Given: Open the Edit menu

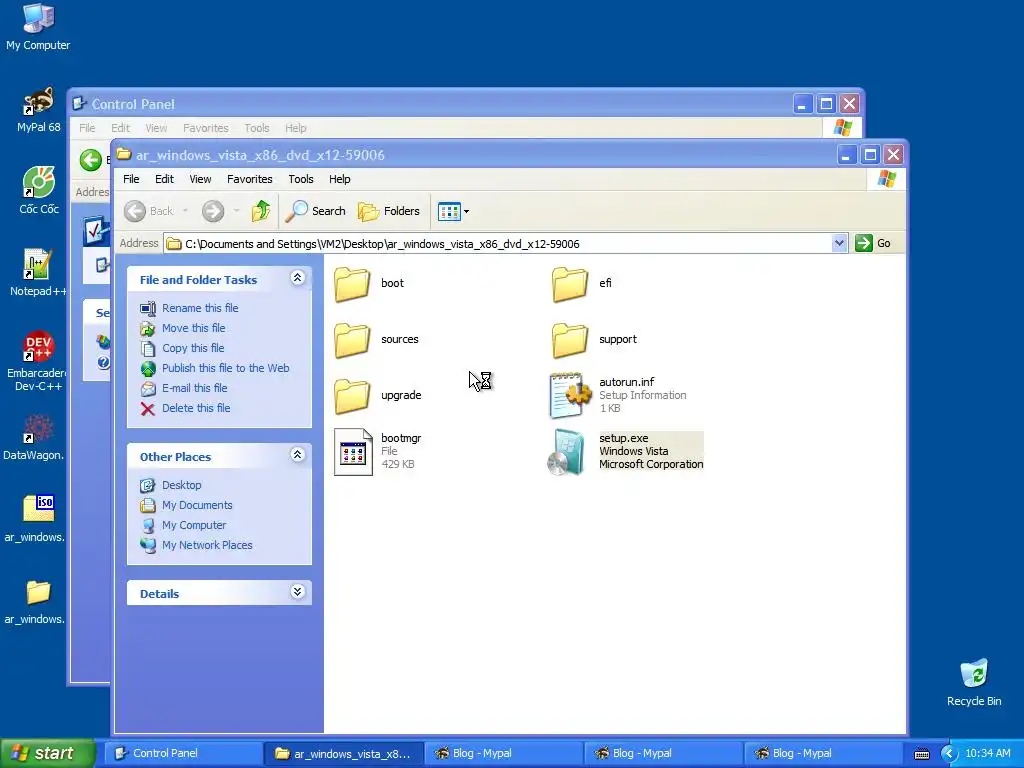Looking at the screenshot, I should tap(164, 179).
